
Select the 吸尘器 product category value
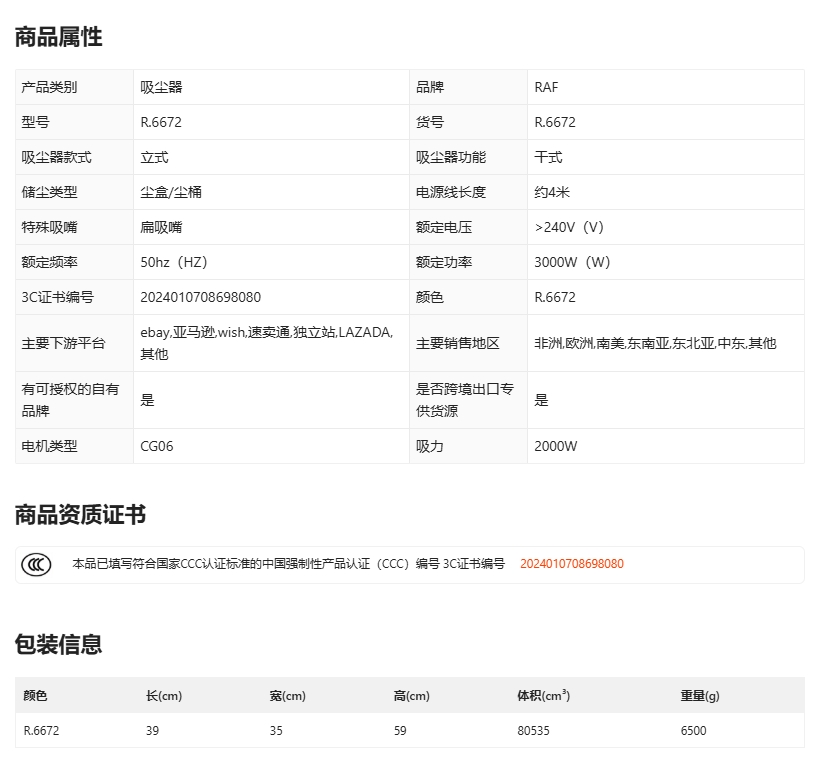[x=161, y=87]
